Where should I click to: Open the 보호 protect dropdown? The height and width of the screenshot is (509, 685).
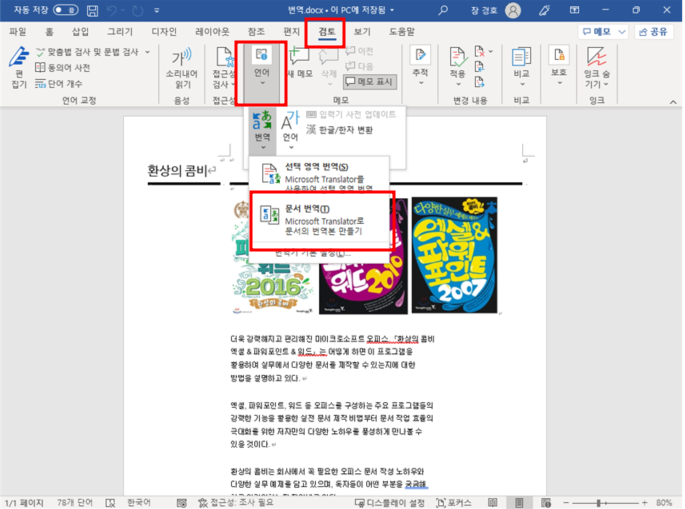pos(559,66)
